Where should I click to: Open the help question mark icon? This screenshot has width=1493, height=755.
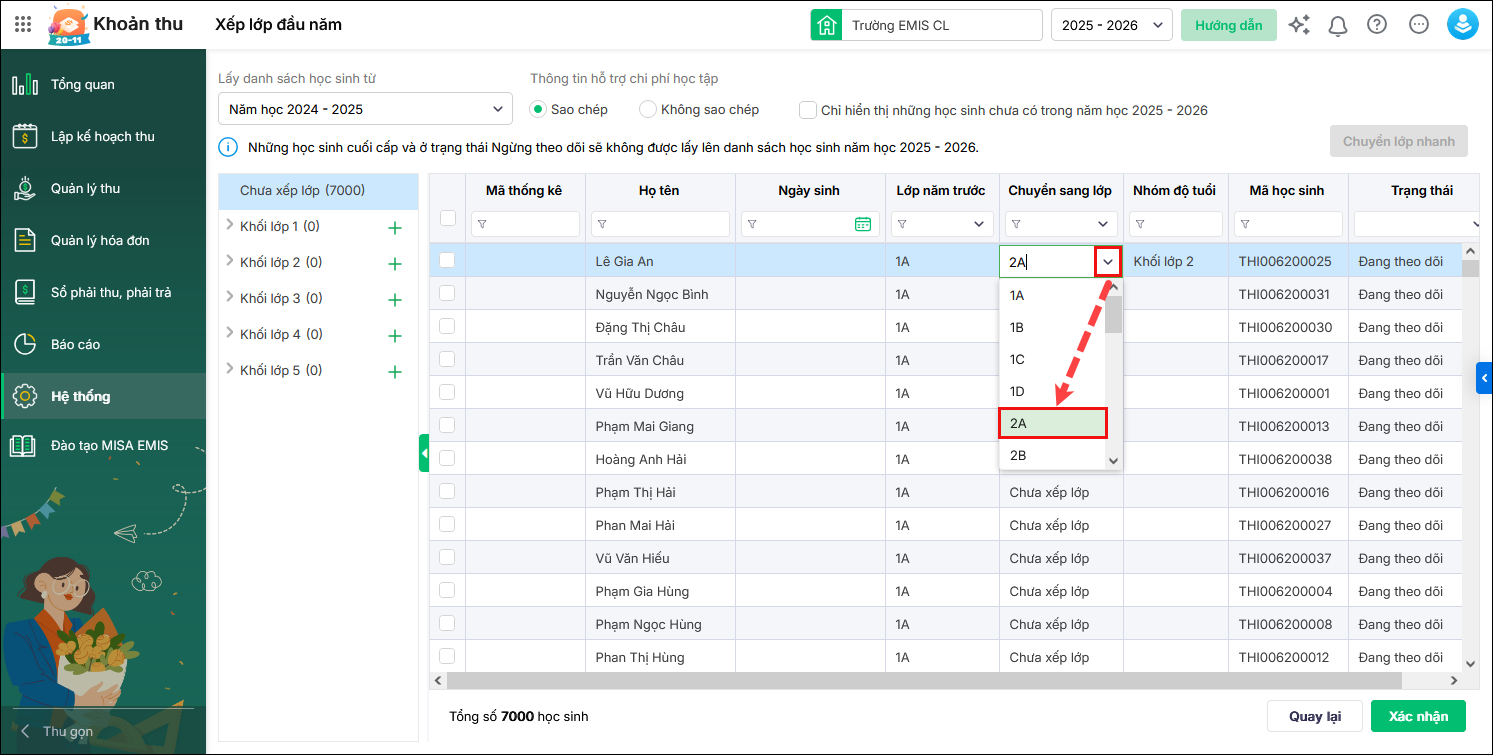point(1377,25)
